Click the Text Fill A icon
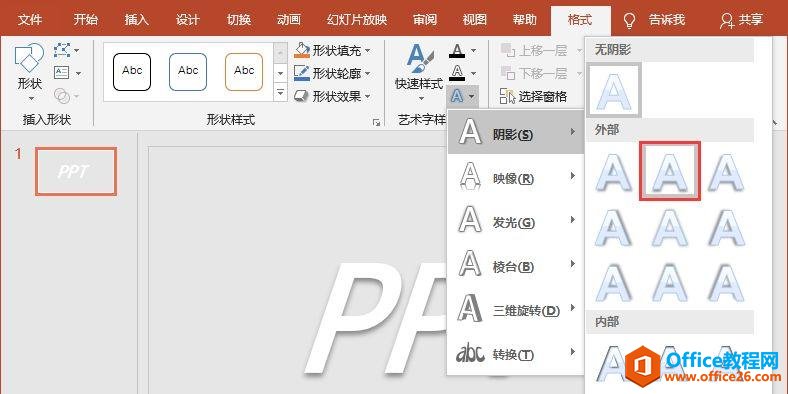The width and height of the screenshot is (788, 394). [457, 51]
